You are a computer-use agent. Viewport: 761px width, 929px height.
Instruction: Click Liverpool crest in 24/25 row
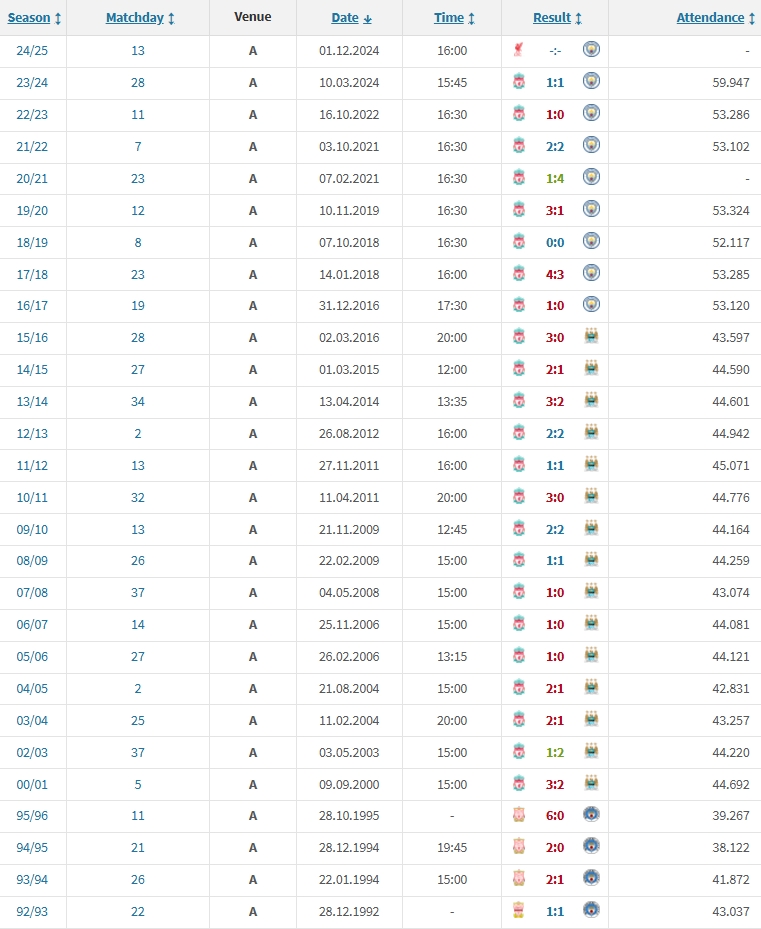(x=518, y=50)
